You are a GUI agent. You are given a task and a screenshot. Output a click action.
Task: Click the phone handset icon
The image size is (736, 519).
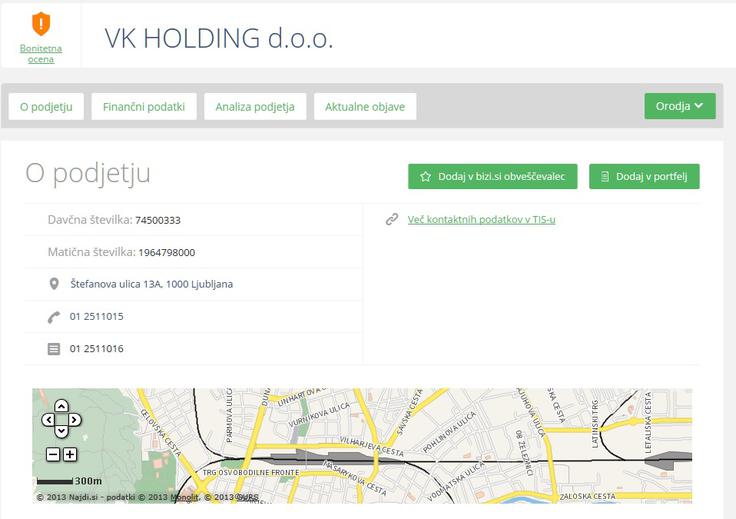coord(54,317)
